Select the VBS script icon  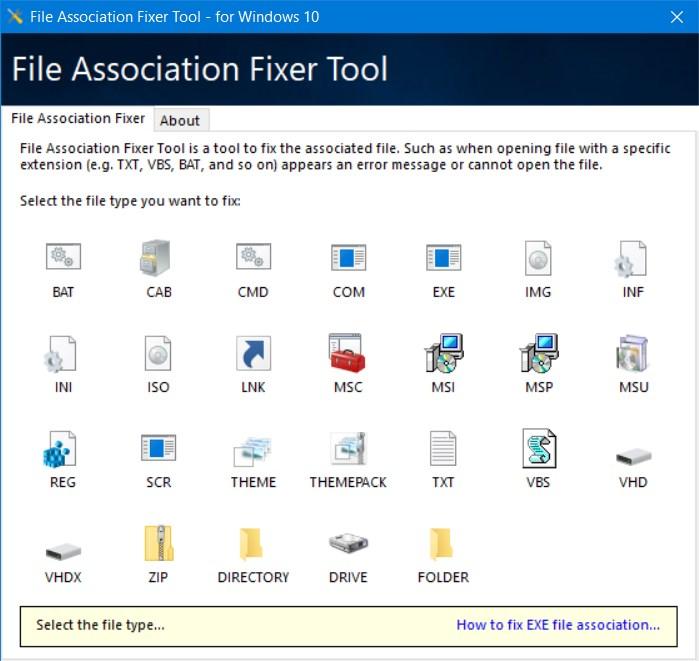[539, 448]
